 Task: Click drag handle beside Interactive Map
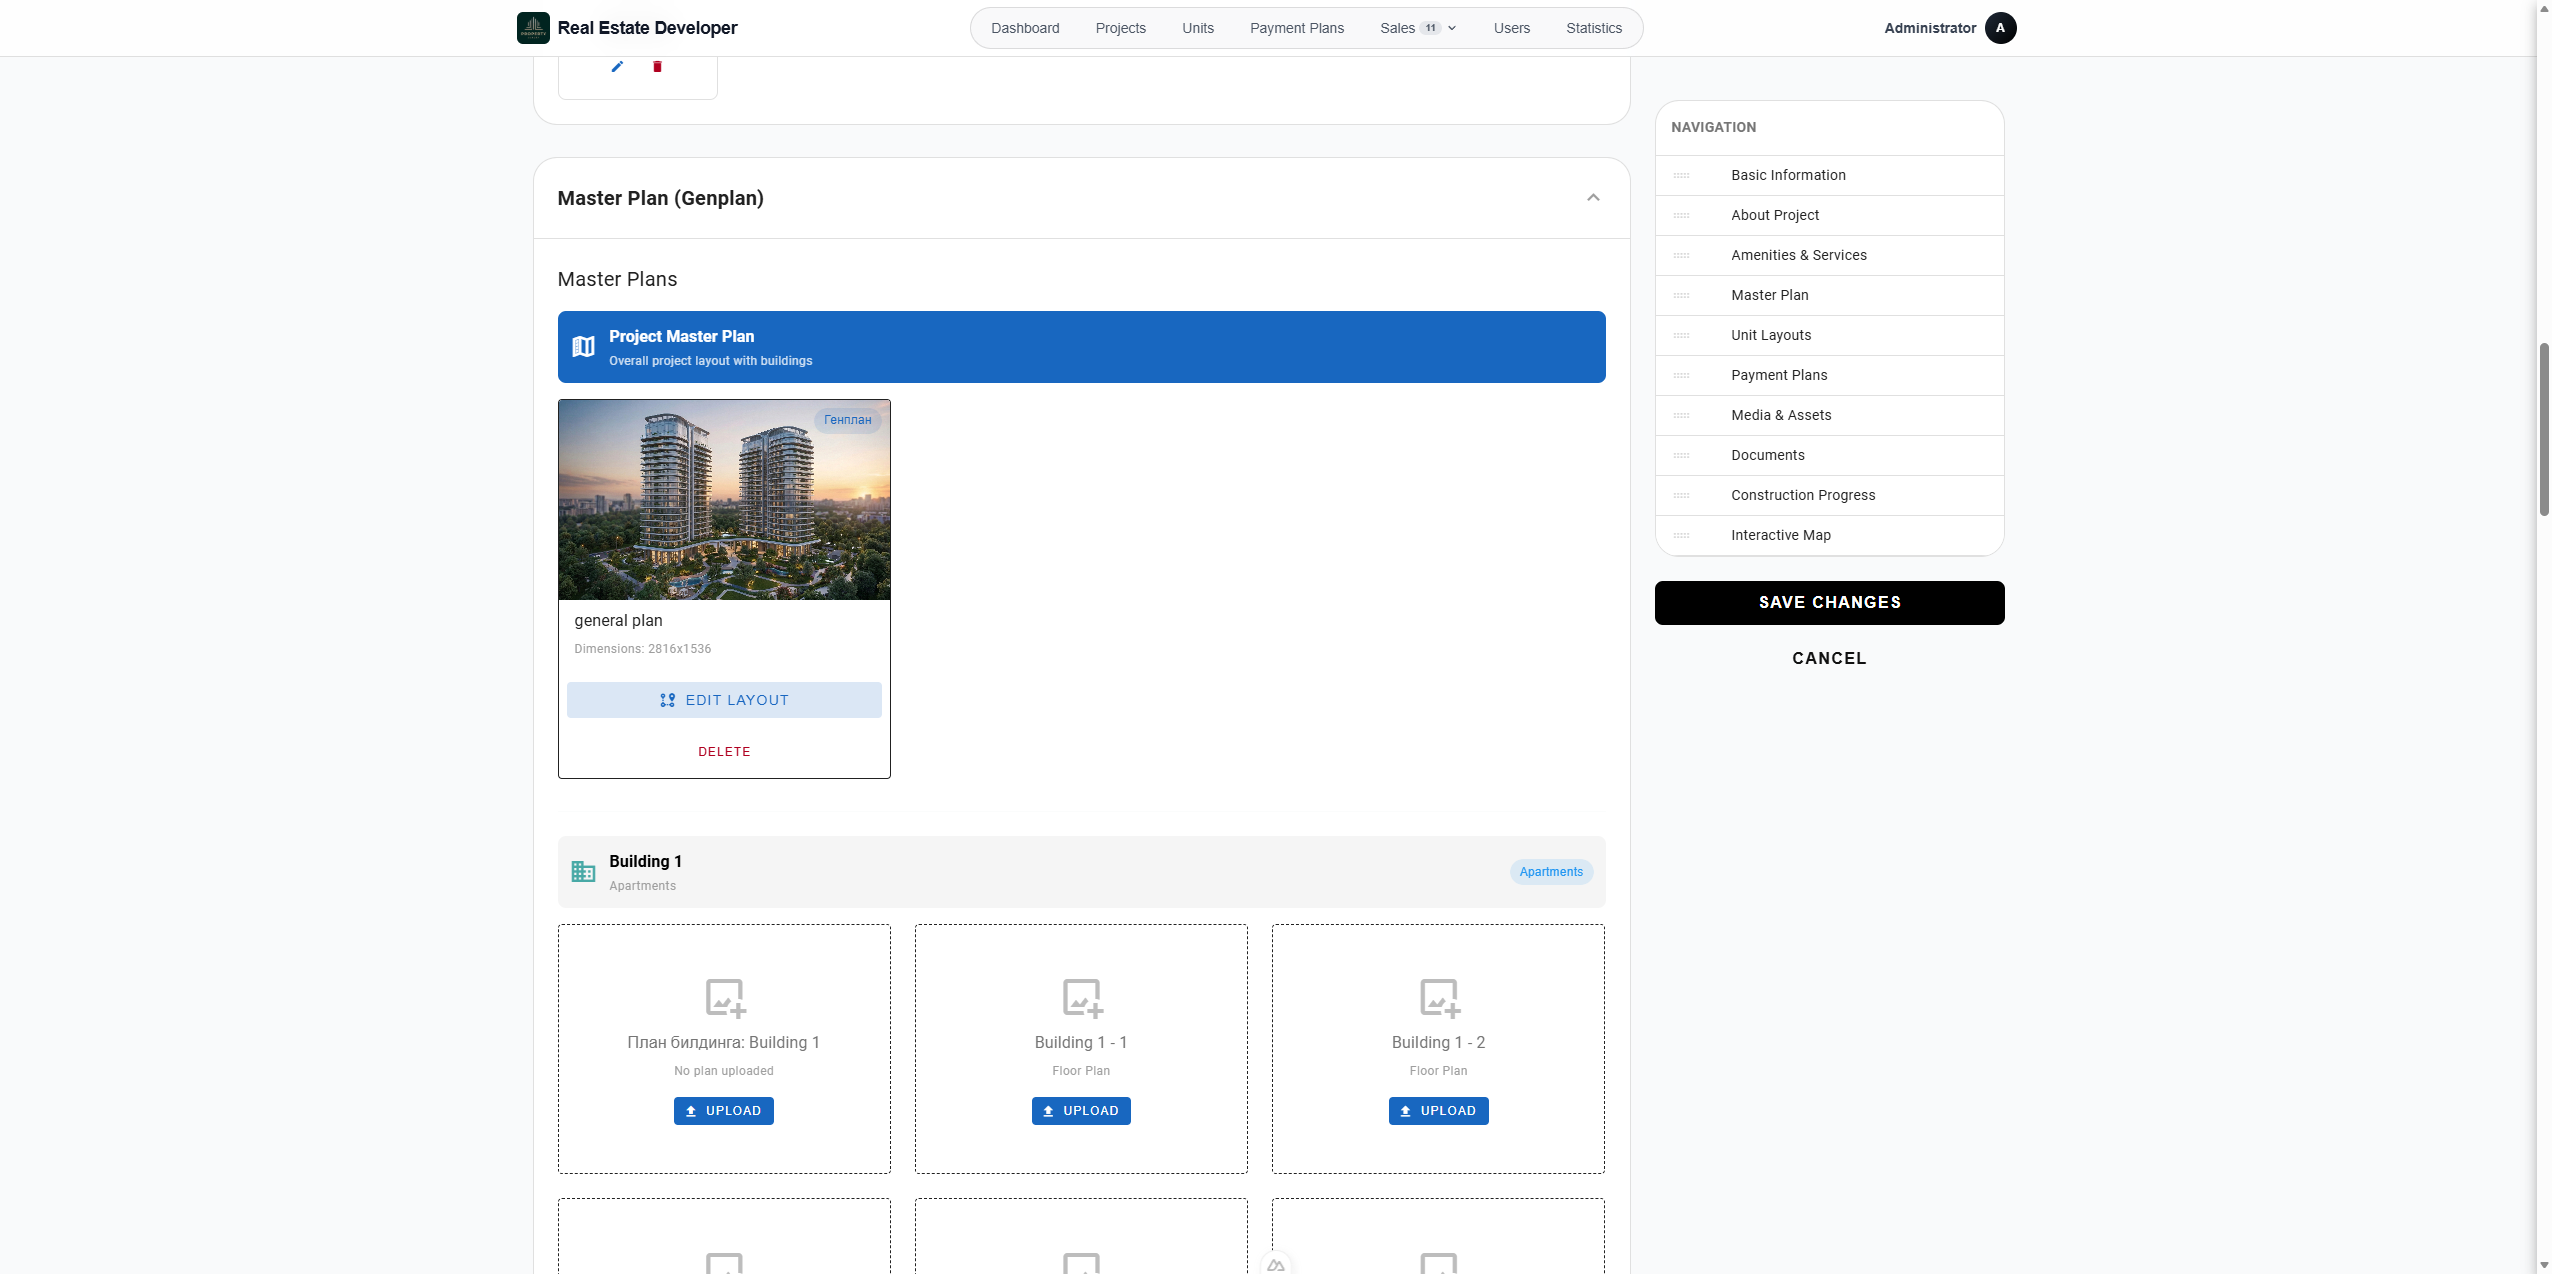point(1681,536)
